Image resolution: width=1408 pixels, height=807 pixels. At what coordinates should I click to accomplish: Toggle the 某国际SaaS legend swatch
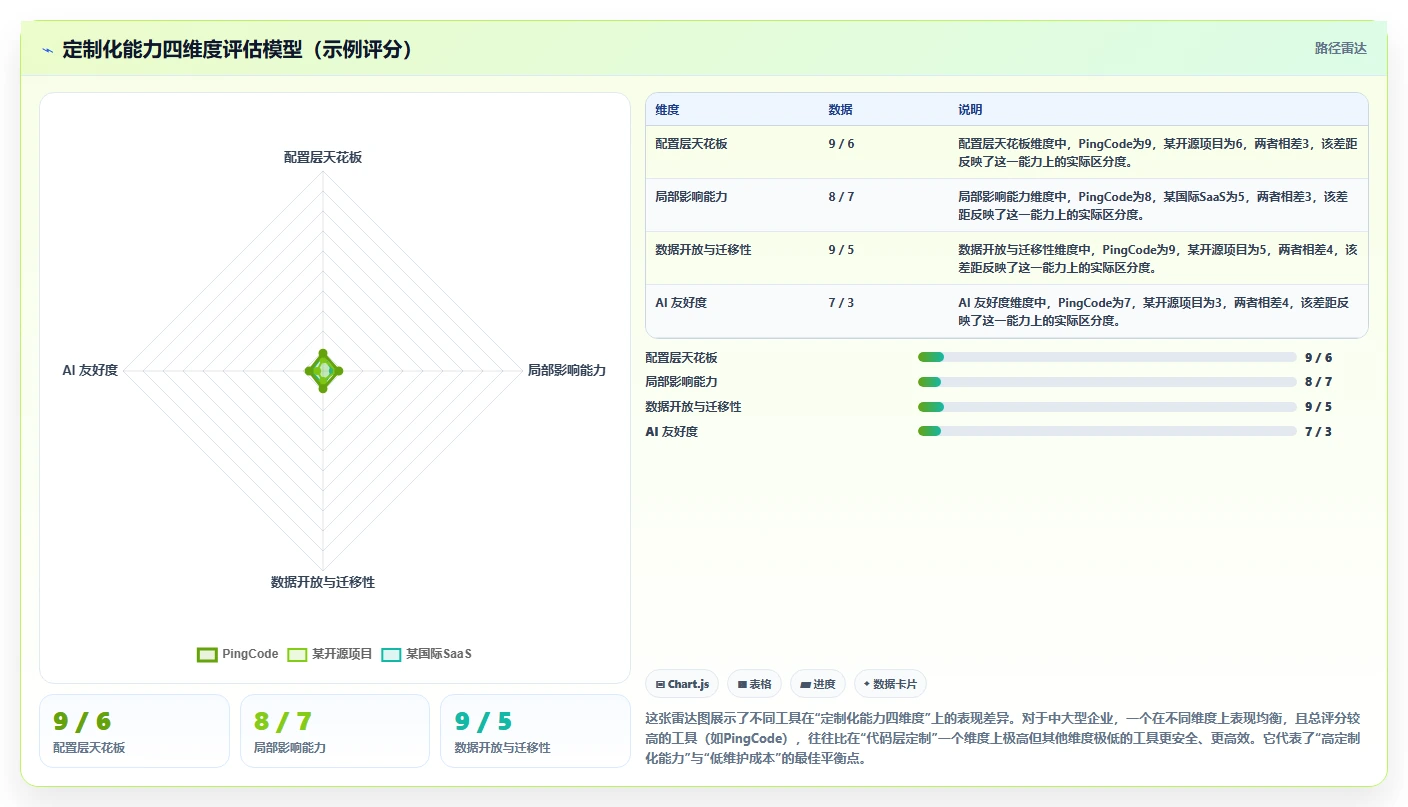click(x=391, y=655)
